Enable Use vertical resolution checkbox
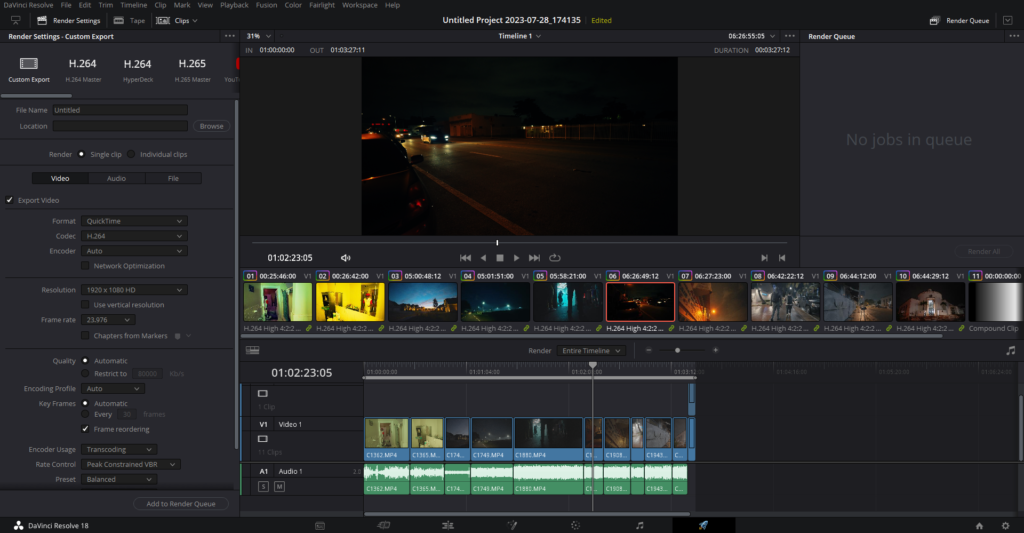The width and height of the screenshot is (1024, 533). [85, 305]
